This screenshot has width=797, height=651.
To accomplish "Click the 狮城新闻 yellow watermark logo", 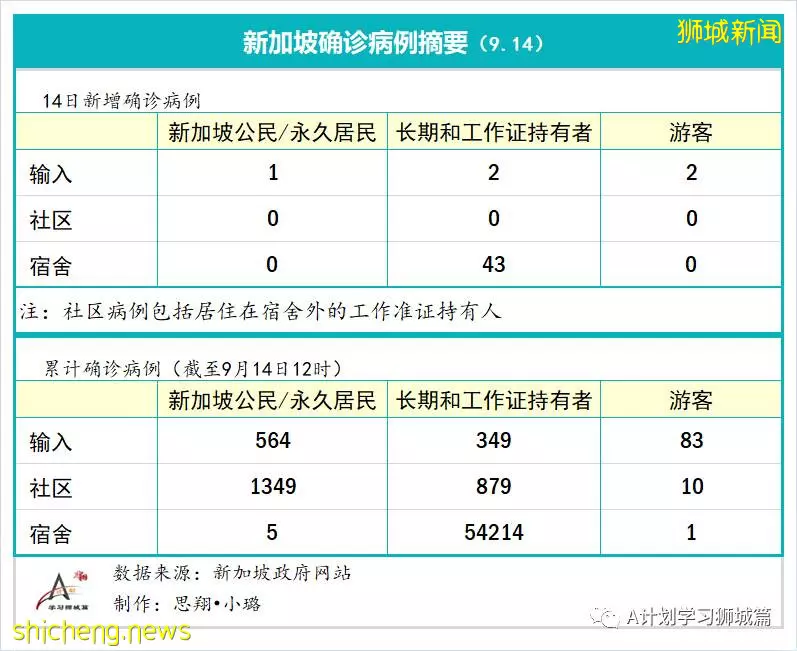I will coord(728,32).
